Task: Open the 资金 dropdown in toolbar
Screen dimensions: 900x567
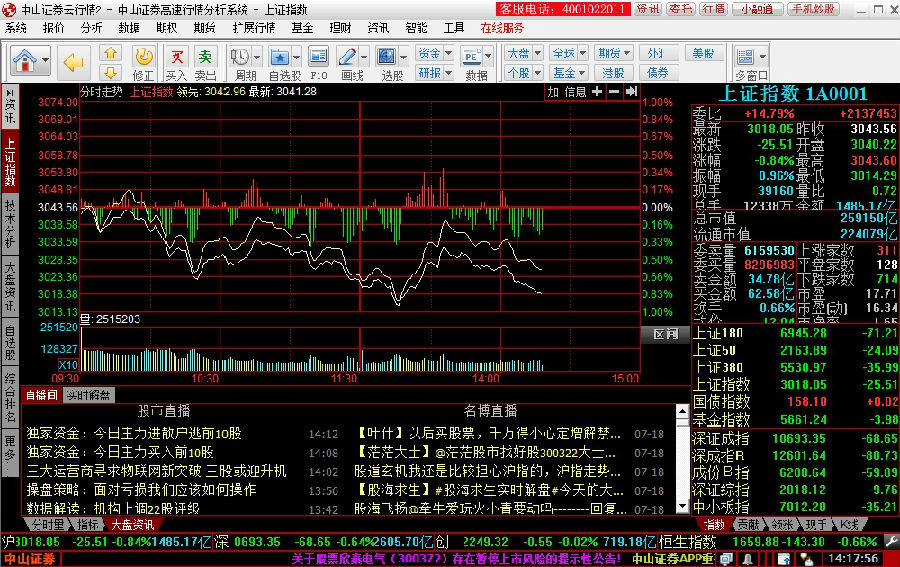Action: [435, 53]
